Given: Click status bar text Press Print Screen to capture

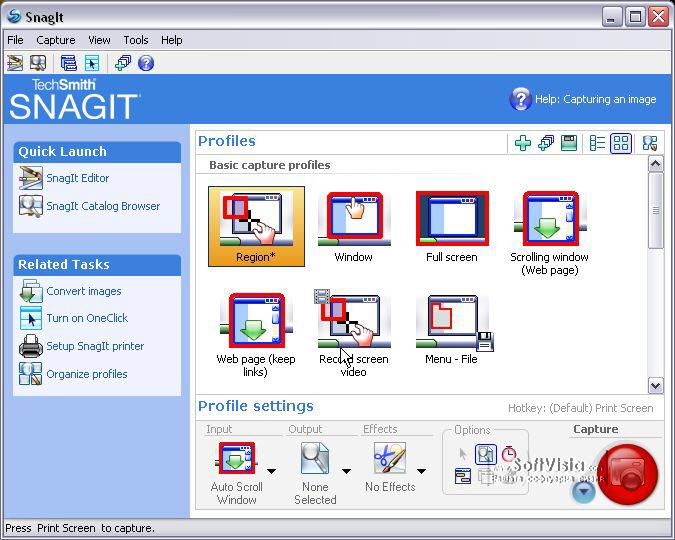Looking at the screenshot, I should coord(80,528).
